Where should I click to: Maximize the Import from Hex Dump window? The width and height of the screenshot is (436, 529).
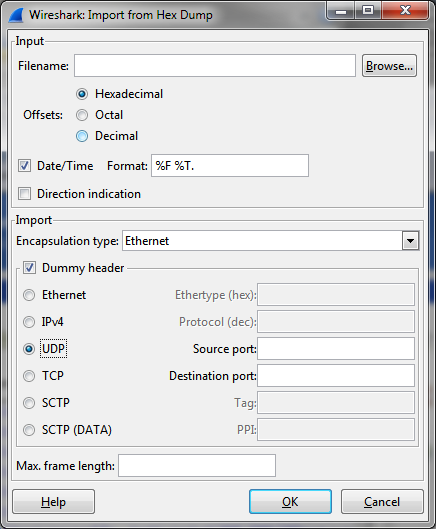pyautogui.click(x=368, y=11)
